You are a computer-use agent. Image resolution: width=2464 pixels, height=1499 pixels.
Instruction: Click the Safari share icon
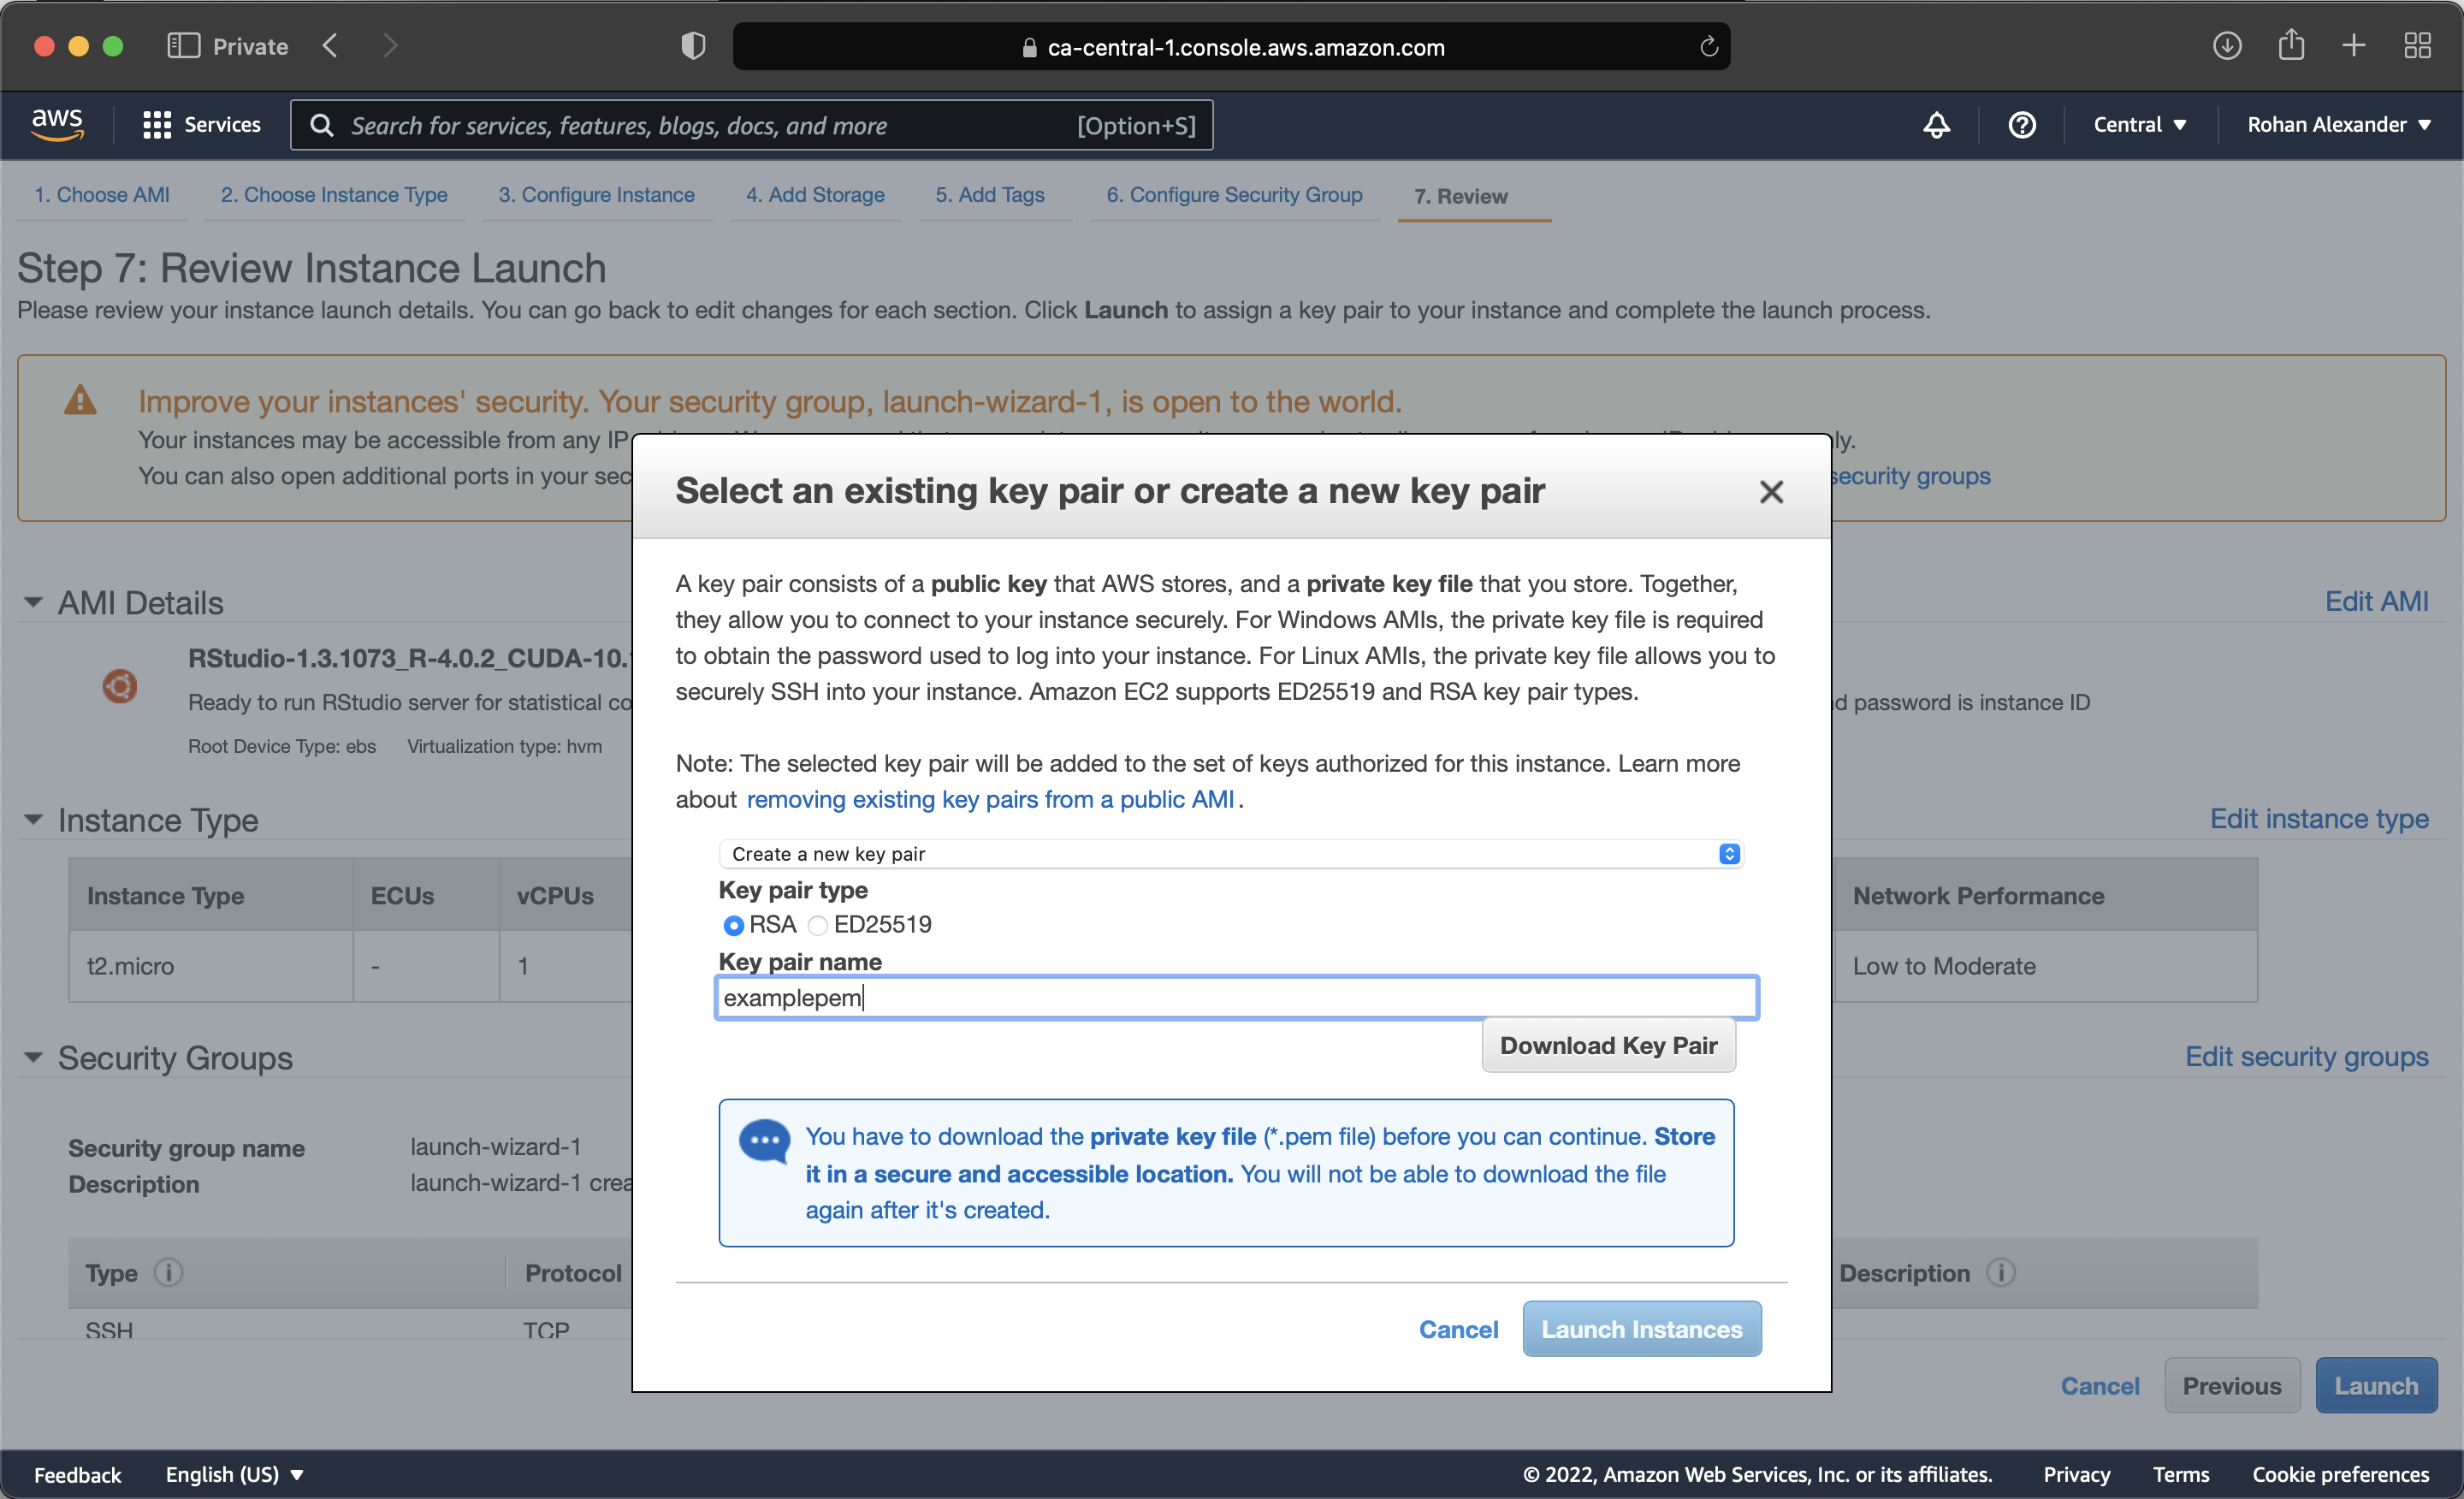point(2290,46)
